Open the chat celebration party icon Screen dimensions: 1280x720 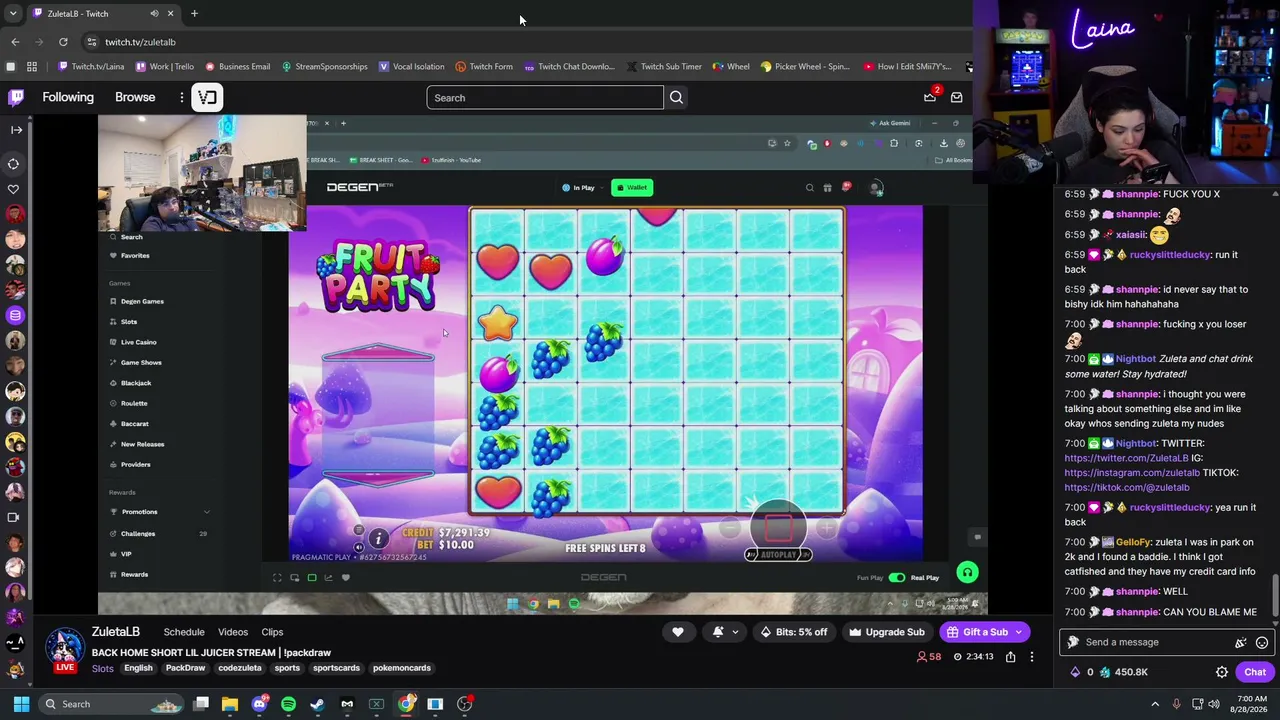1241,642
